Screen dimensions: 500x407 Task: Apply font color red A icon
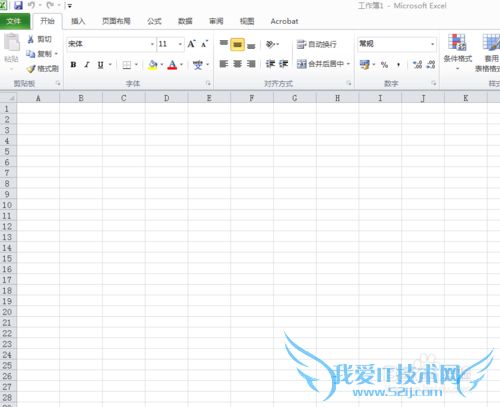click(x=172, y=65)
